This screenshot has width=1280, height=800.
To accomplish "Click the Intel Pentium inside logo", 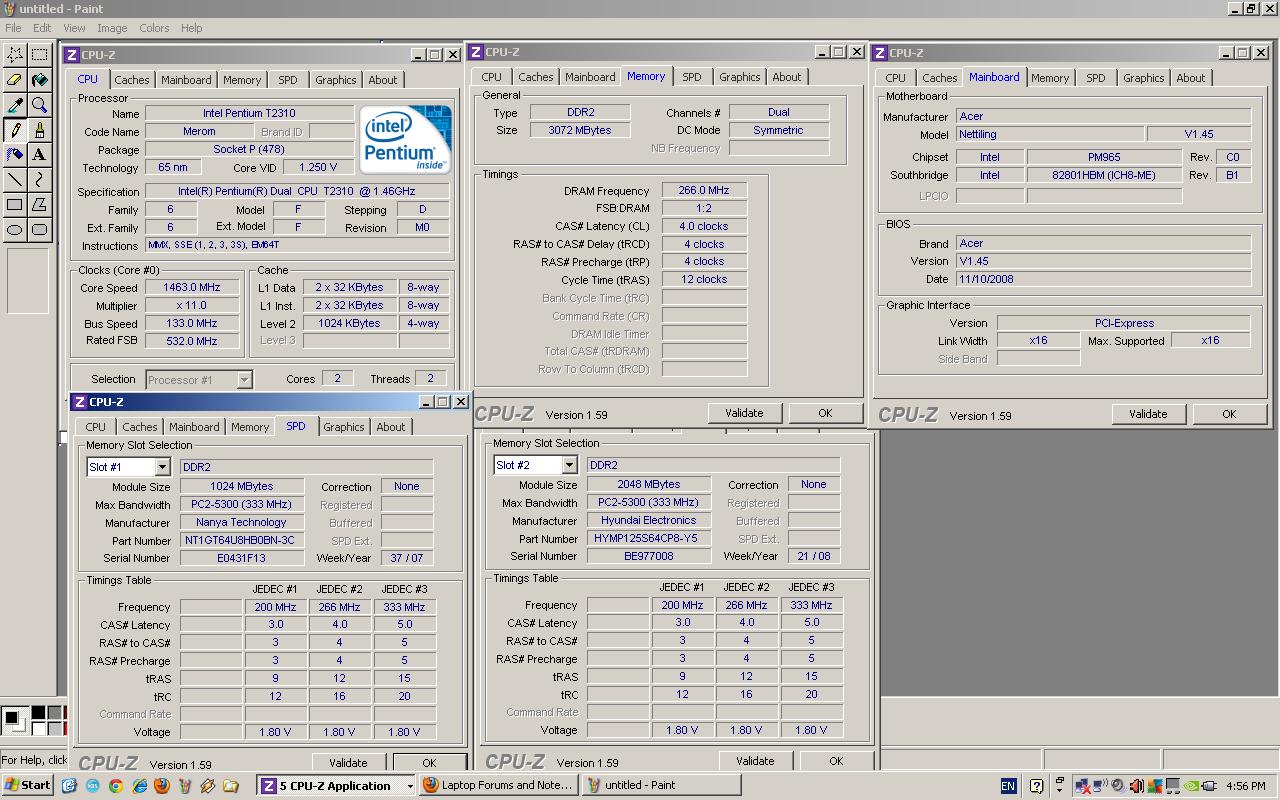I will pyautogui.click(x=405, y=139).
